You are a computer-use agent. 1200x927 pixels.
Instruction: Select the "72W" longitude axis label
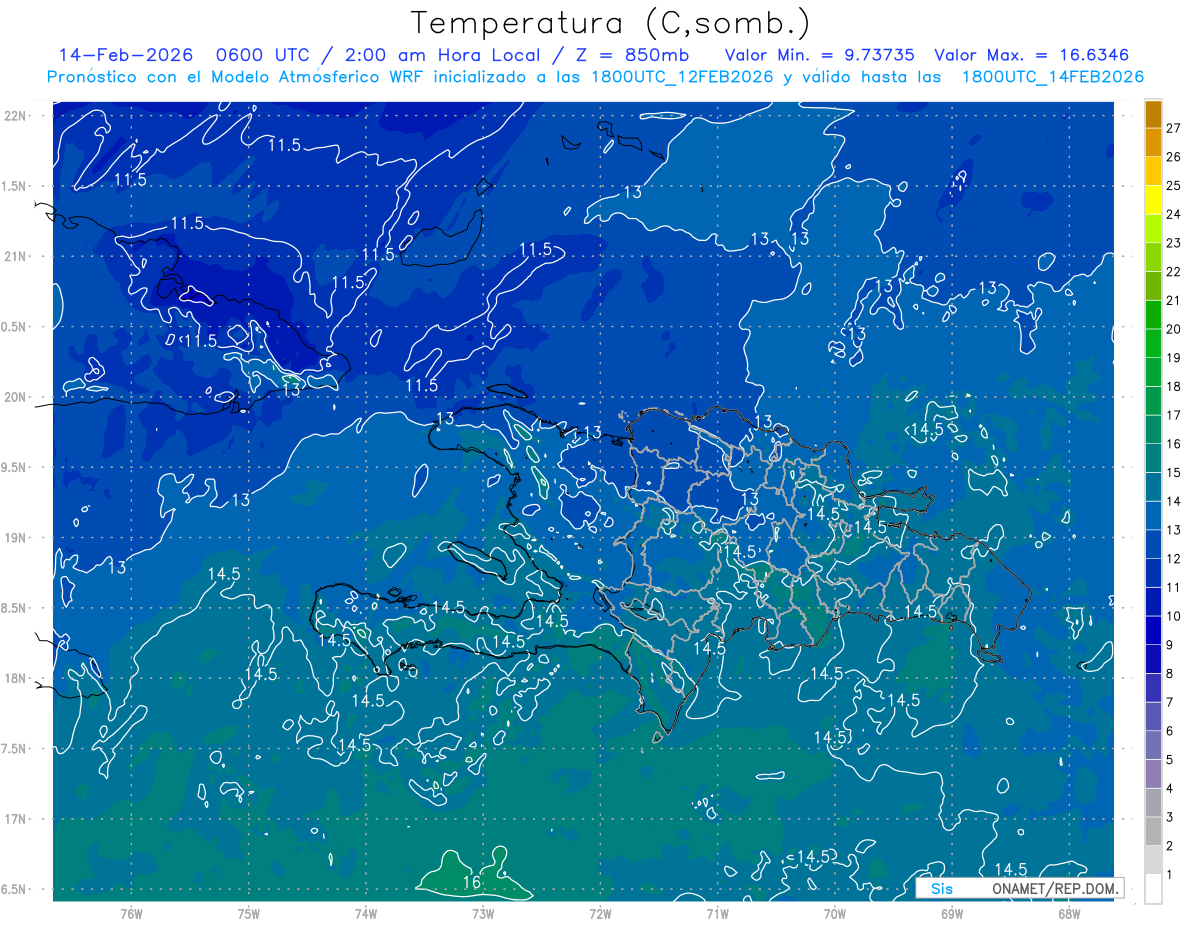(600, 913)
